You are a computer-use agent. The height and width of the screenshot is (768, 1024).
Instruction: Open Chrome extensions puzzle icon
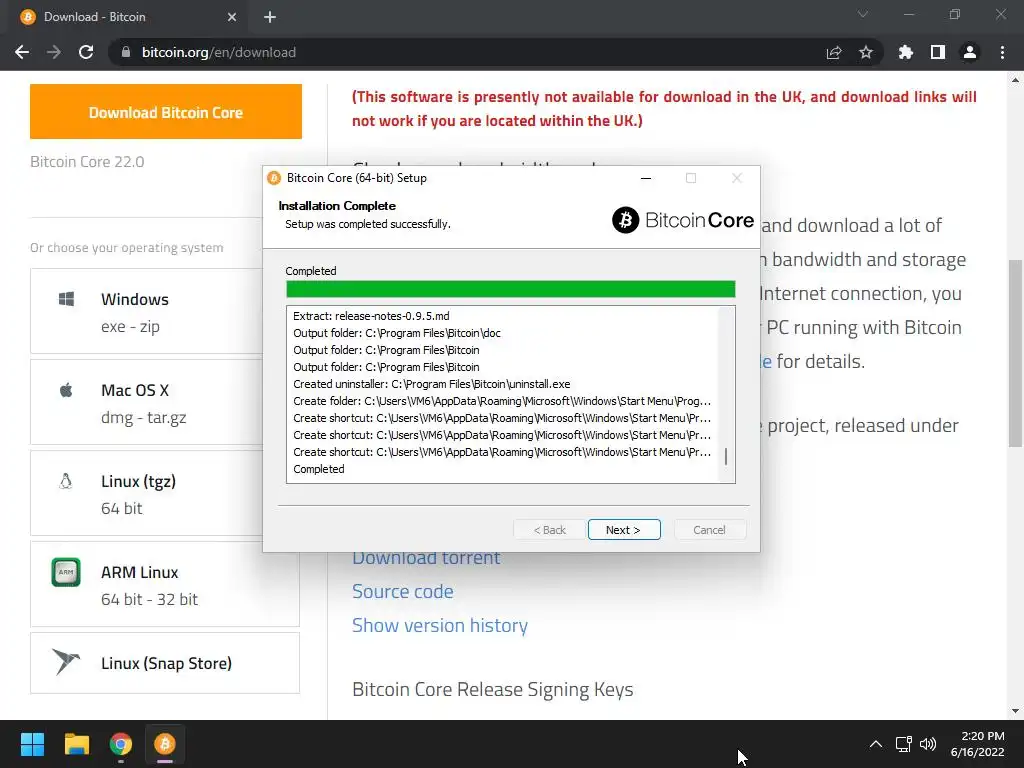pos(906,52)
